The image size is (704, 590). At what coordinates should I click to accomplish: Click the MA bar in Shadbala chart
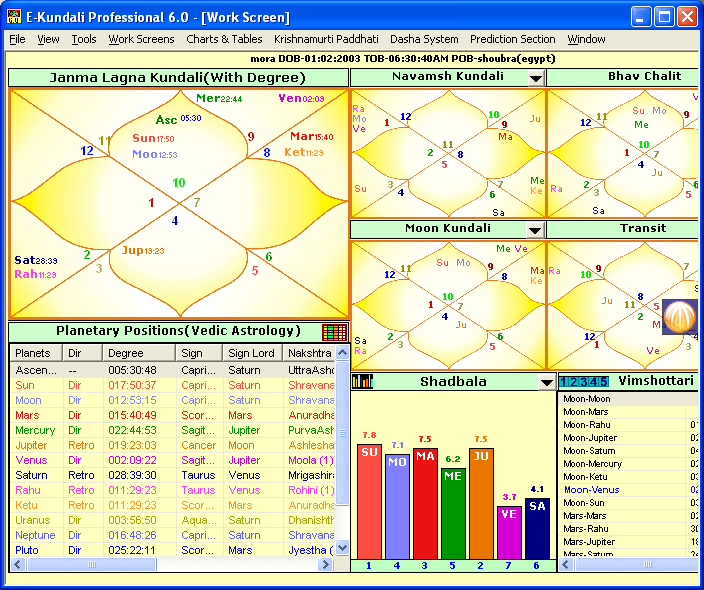(425, 503)
